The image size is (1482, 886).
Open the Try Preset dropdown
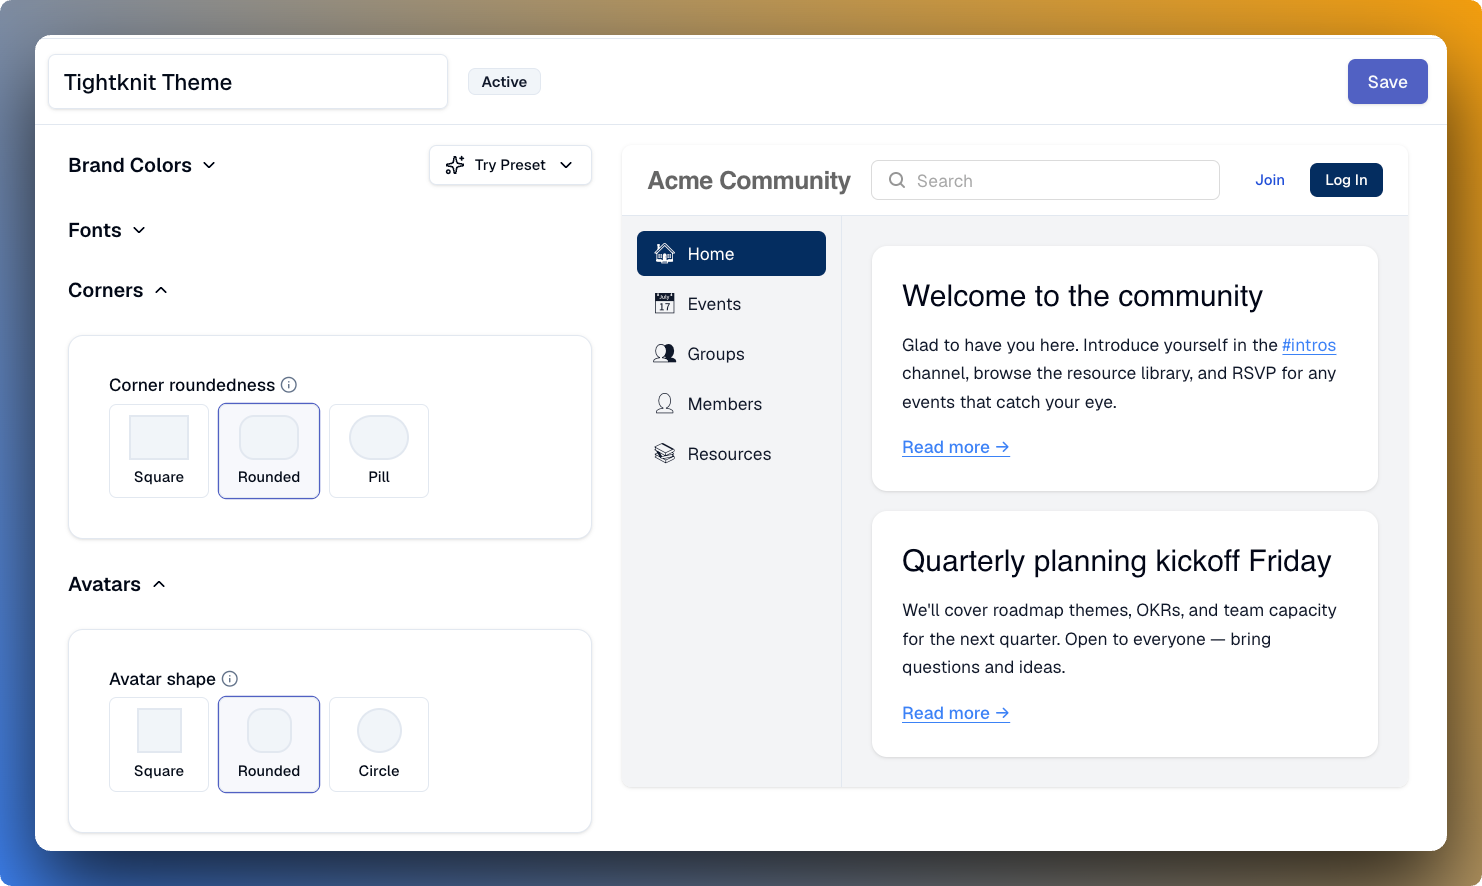coord(510,165)
